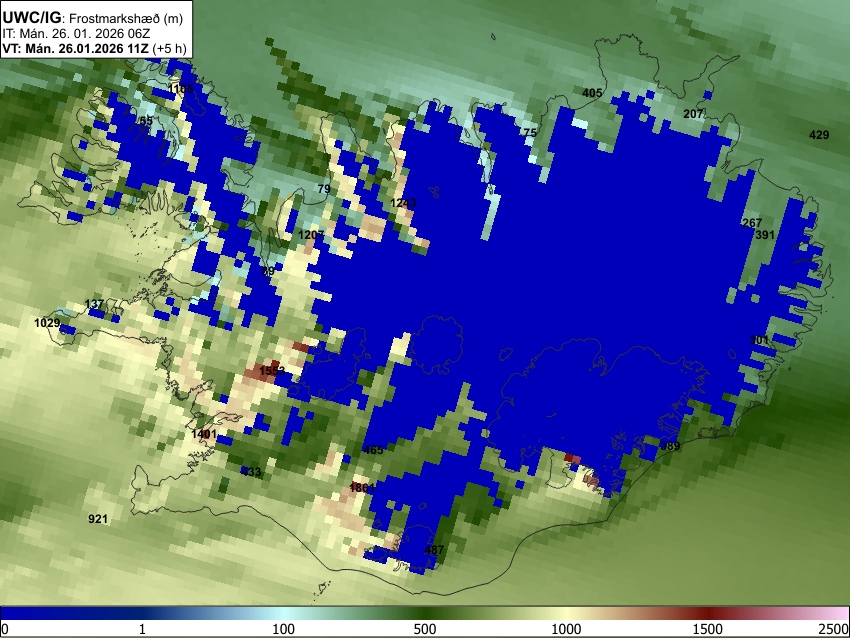This screenshot has width=850, height=638.
Task: Click the map value '1207'
Action: 311,235
